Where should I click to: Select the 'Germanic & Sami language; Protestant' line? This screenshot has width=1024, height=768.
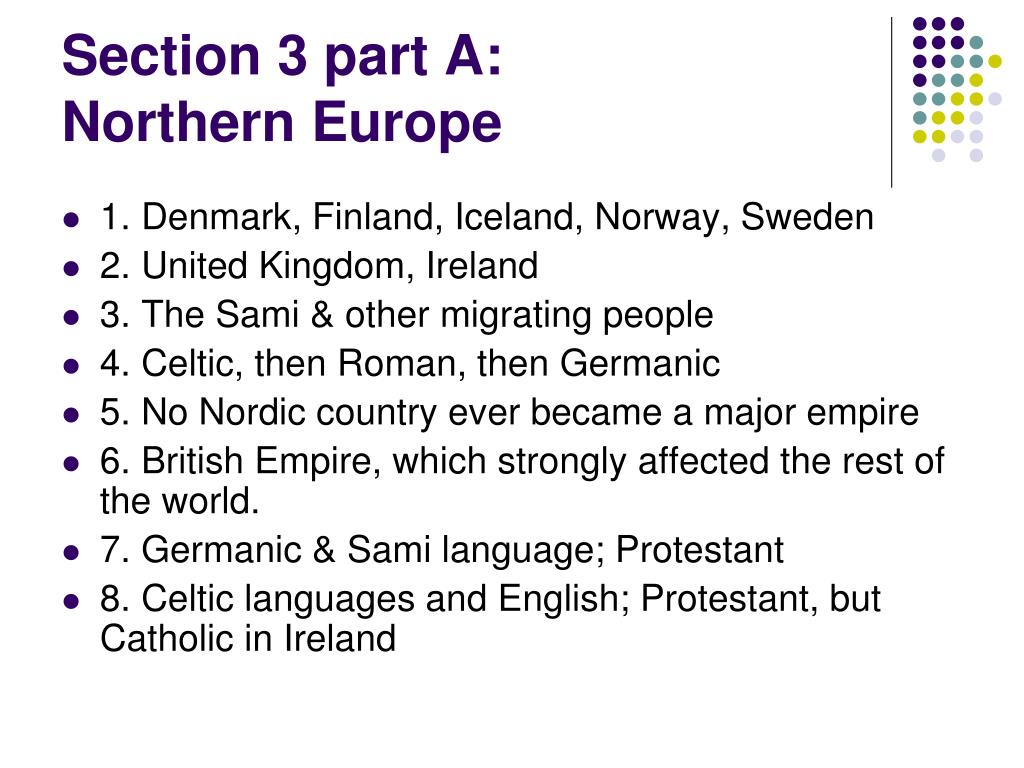[441, 550]
